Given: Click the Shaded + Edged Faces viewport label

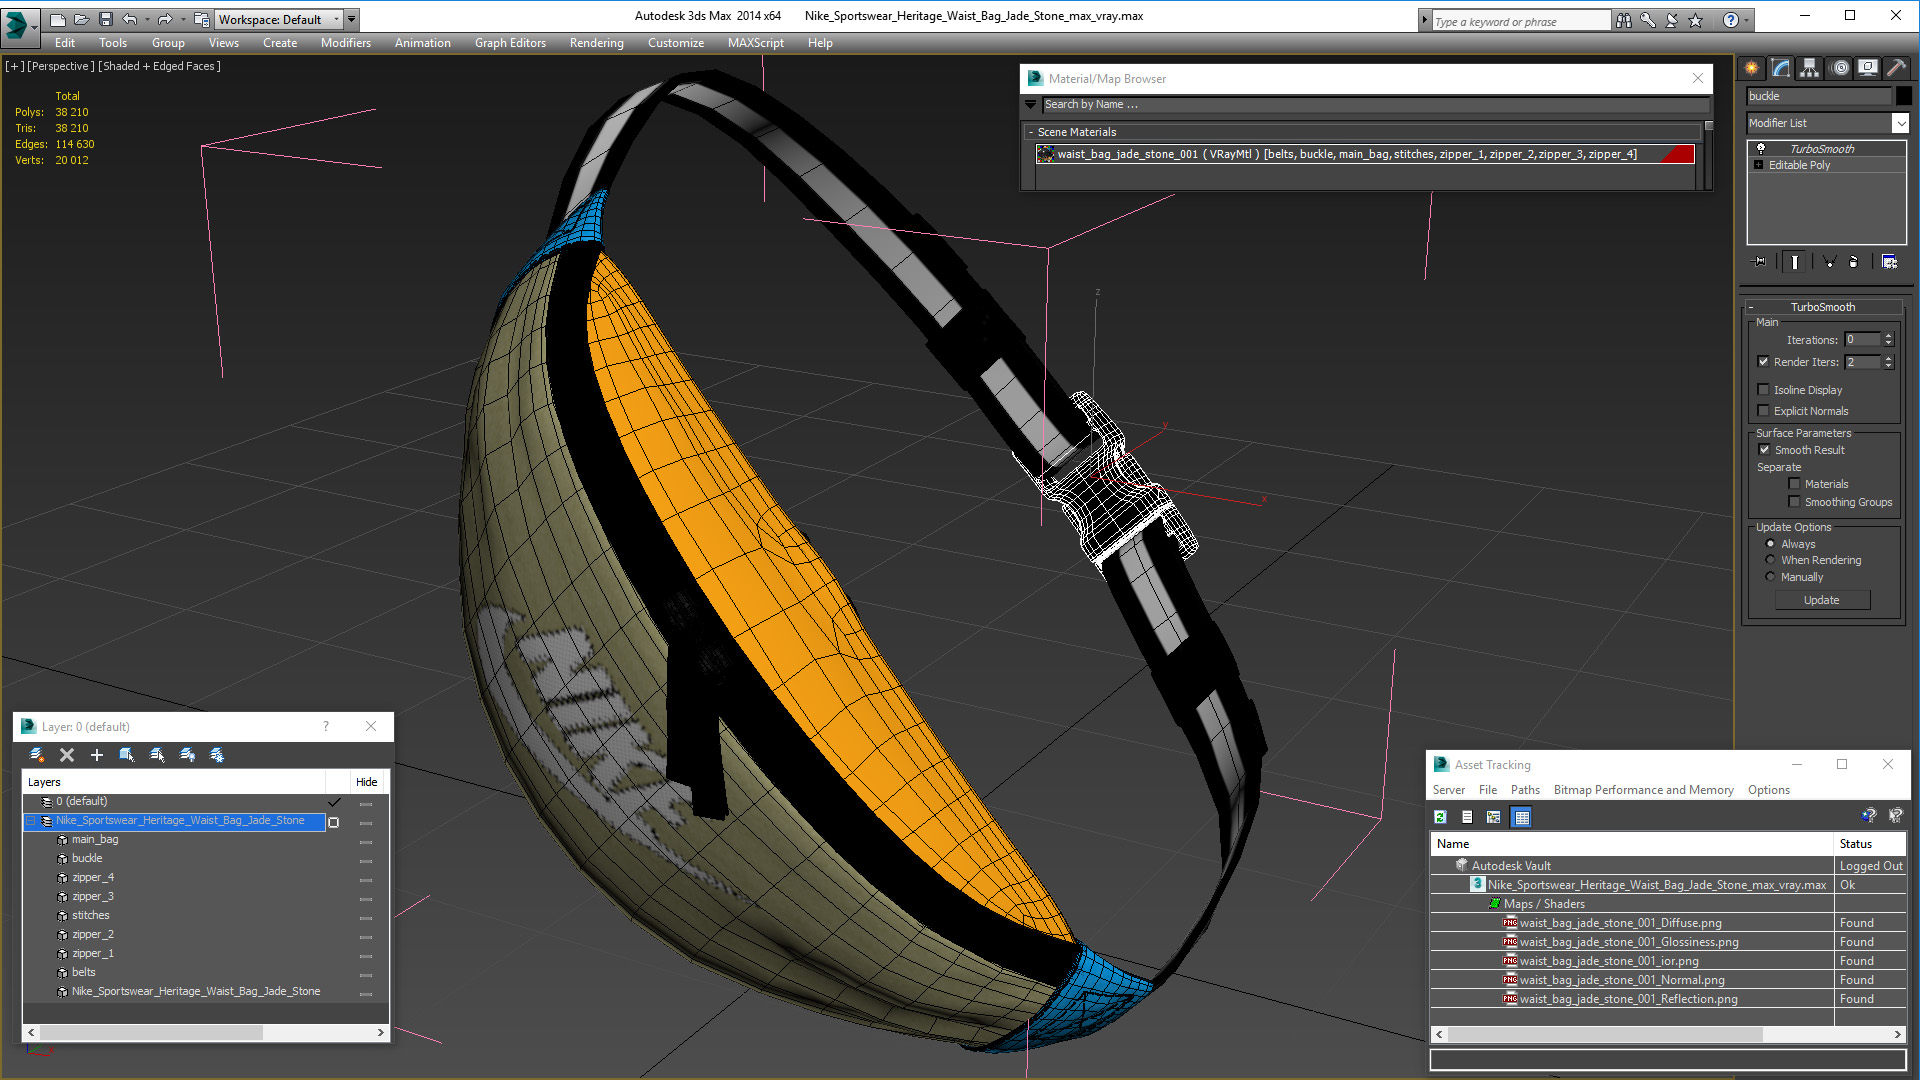Looking at the screenshot, I should tap(160, 66).
